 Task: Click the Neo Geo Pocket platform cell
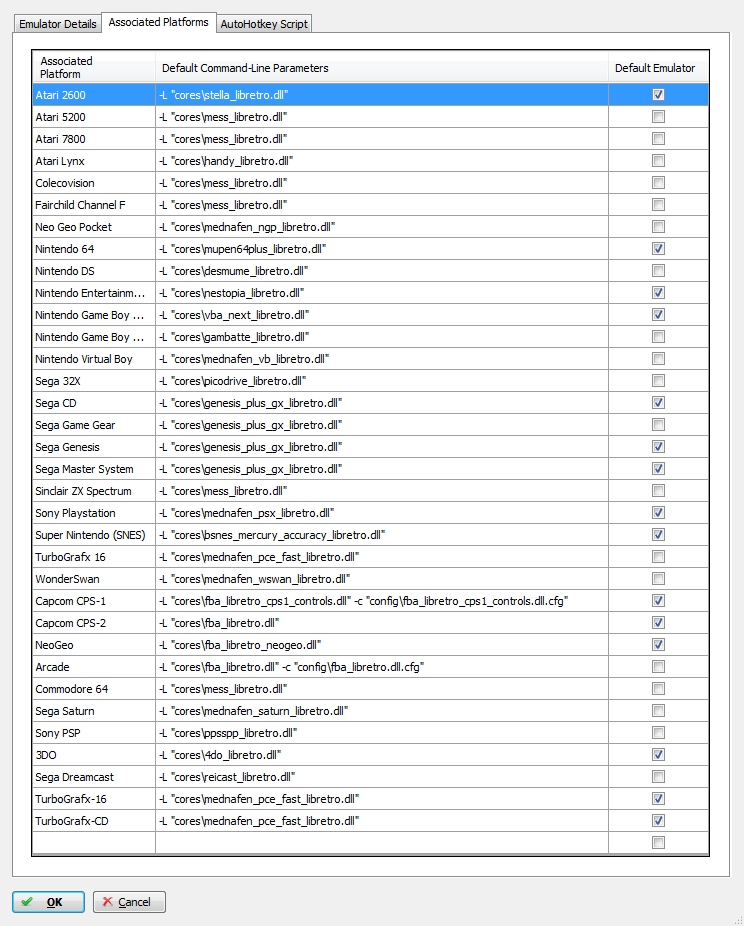click(94, 227)
